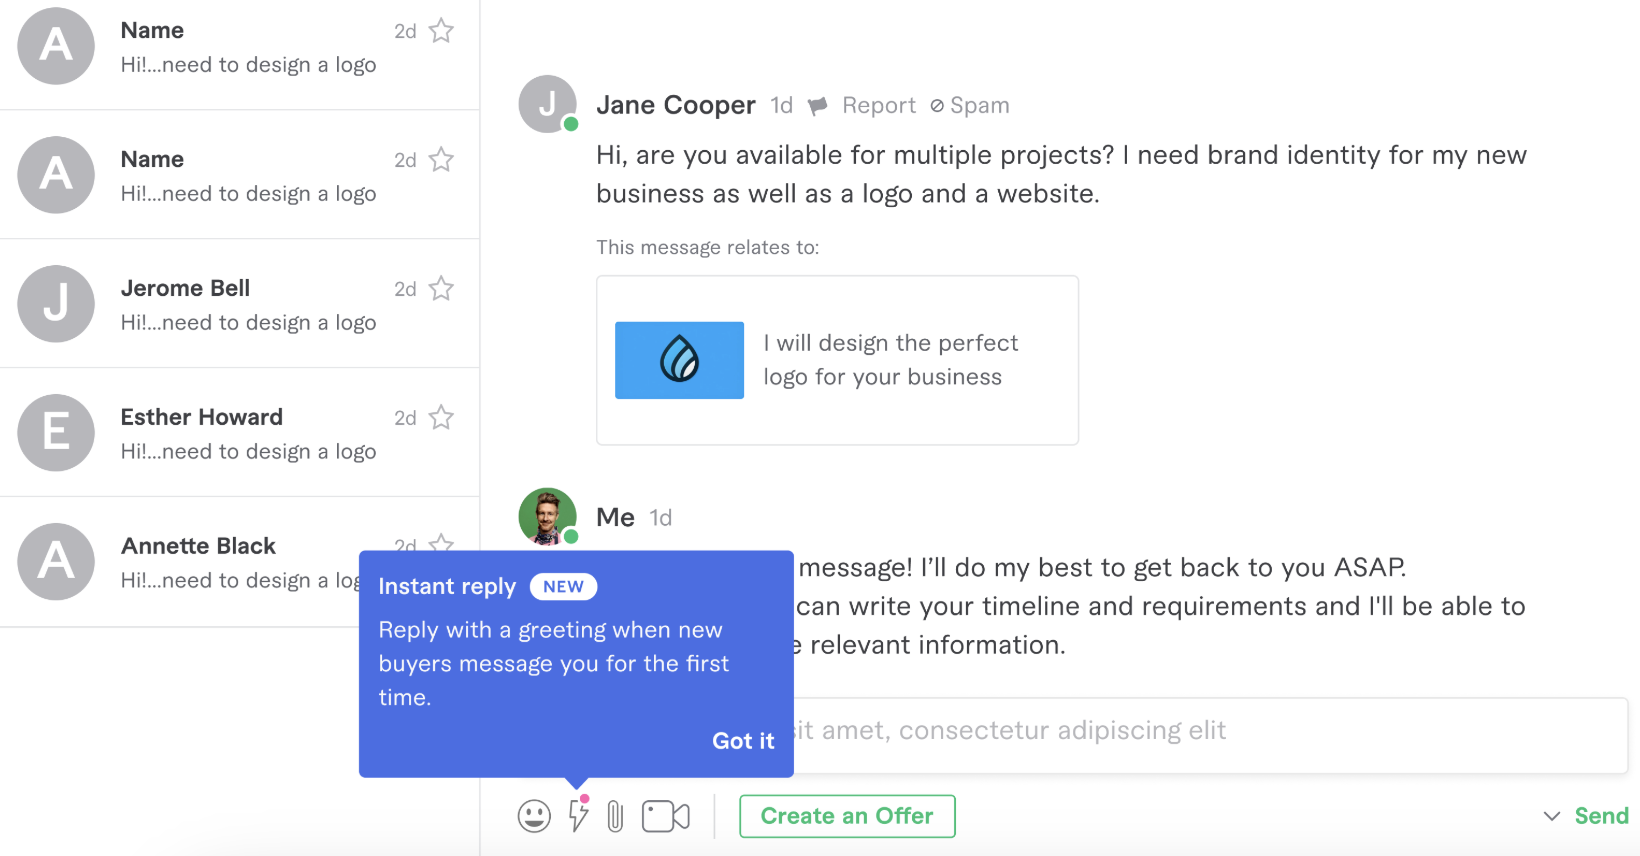The height and width of the screenshot is (856, 1640).
Task: Start a video call with camera icon
Action: 666,816
